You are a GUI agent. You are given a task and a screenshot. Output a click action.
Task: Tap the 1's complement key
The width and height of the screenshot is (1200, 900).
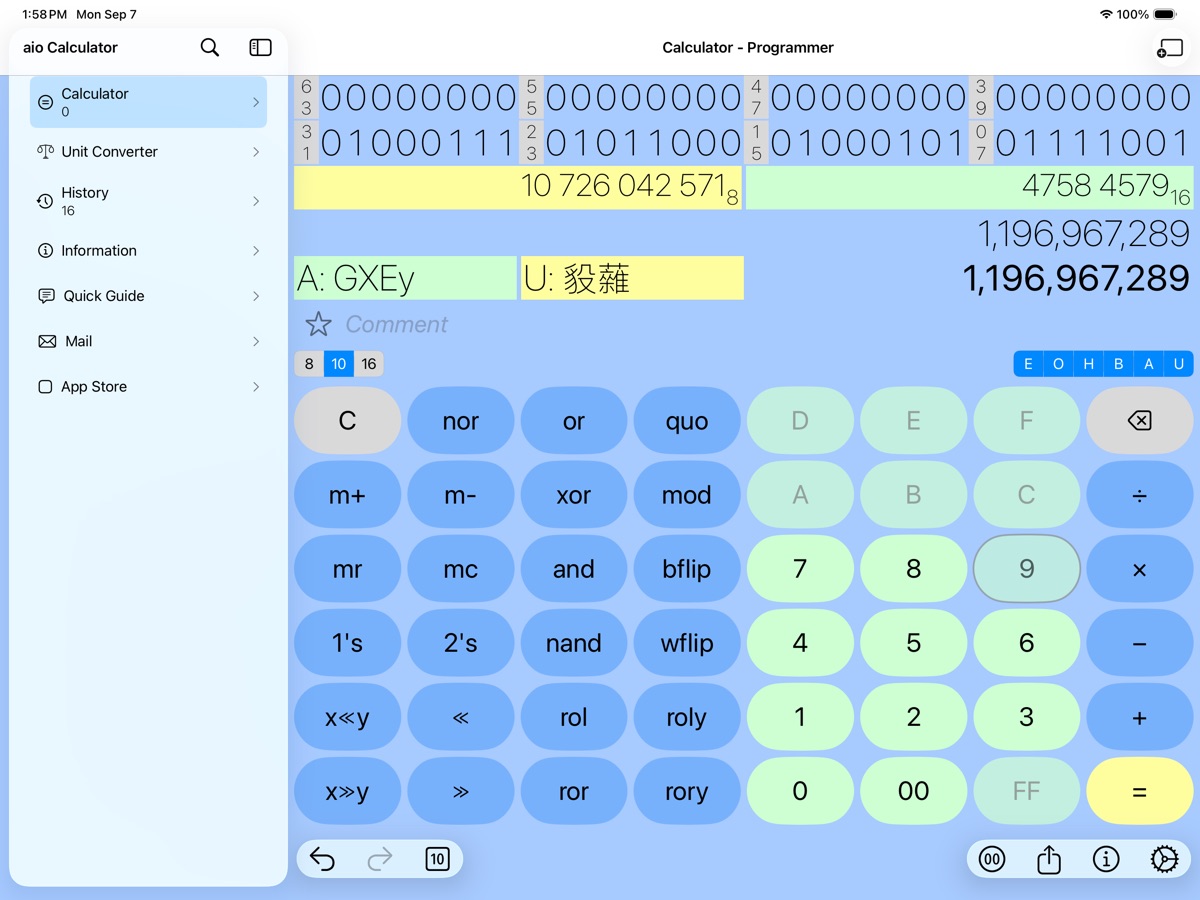(347, 643)
